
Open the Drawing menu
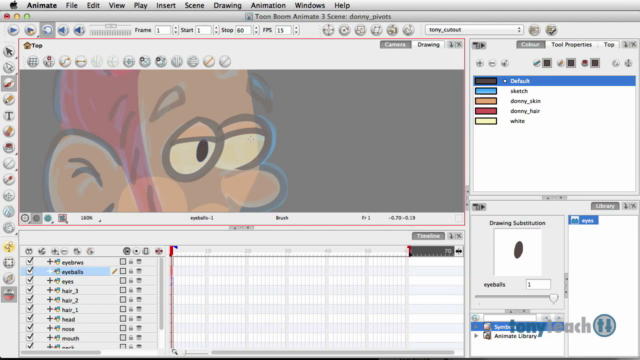pyautogui.click(x=227, y=5)
